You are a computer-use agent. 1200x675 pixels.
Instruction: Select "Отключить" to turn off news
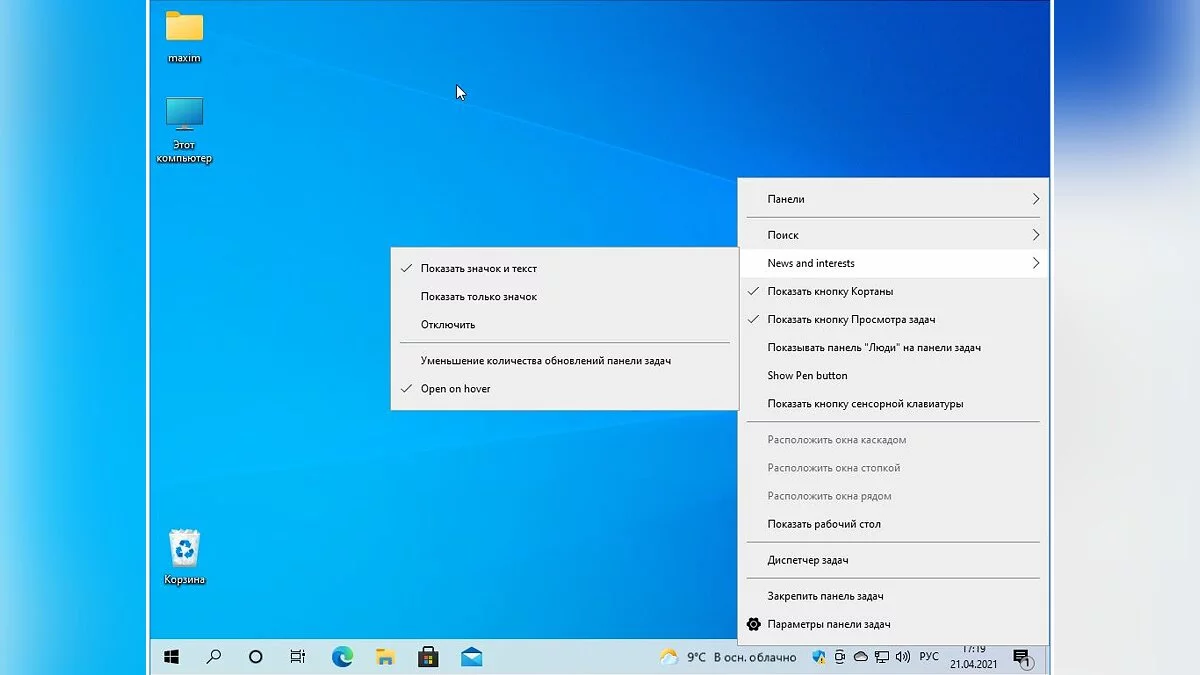coord(447,324)
